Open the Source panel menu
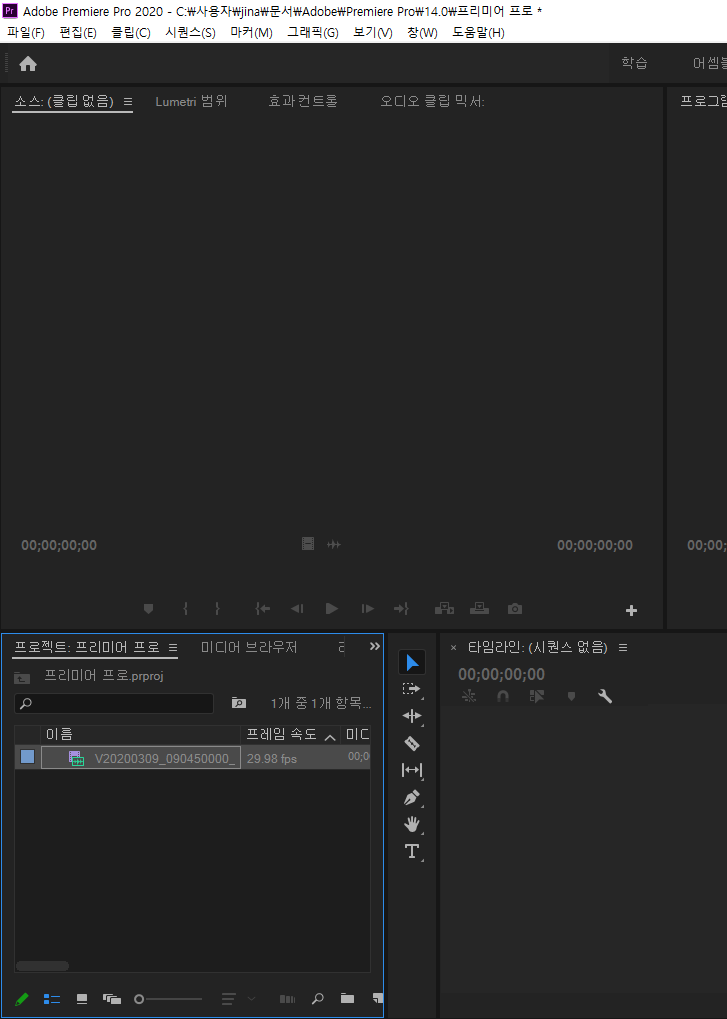727x1019 pixels. (128, 101)
